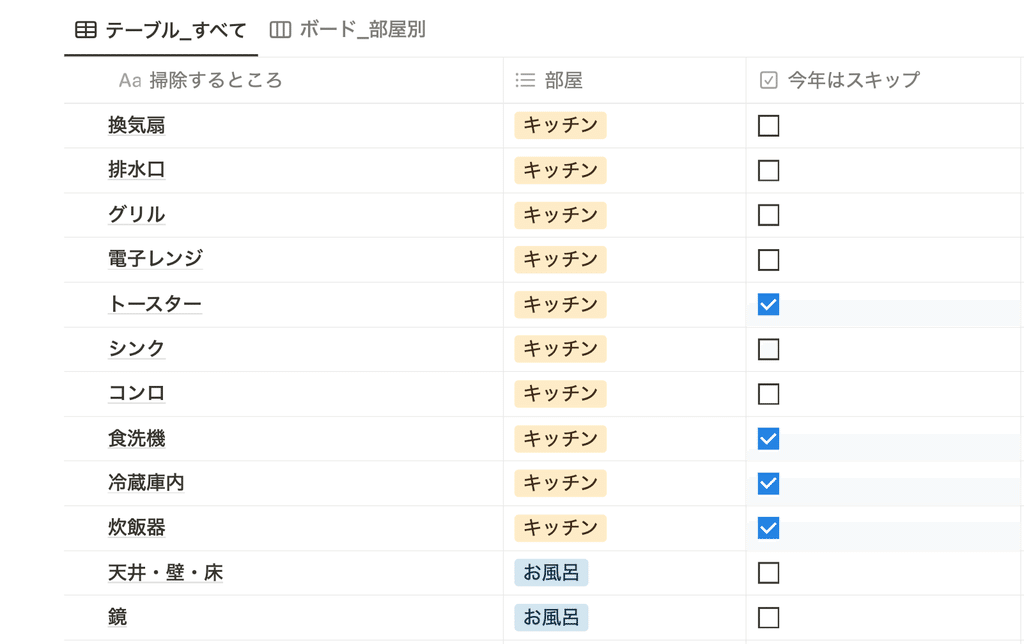Open the お風呂 tag selector for 鏡
This screenshot has height=644, width=1024.
tap(551, 617)
